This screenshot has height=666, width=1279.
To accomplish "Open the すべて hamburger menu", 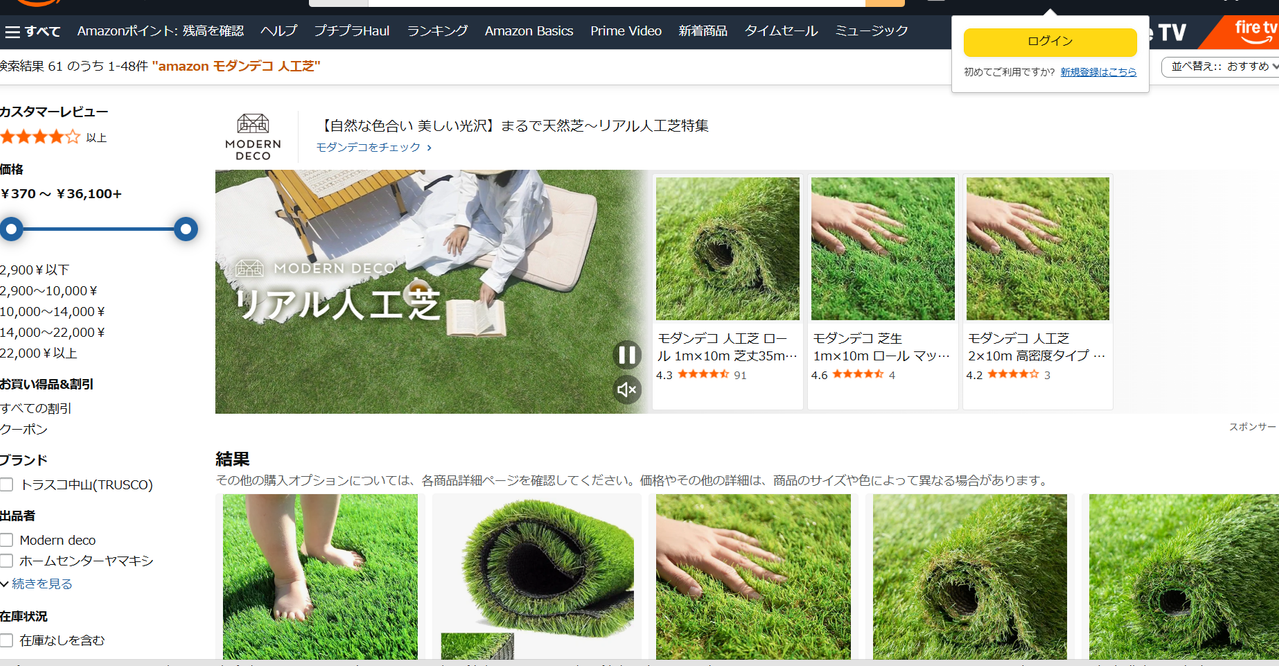I will tap(32, 32).
